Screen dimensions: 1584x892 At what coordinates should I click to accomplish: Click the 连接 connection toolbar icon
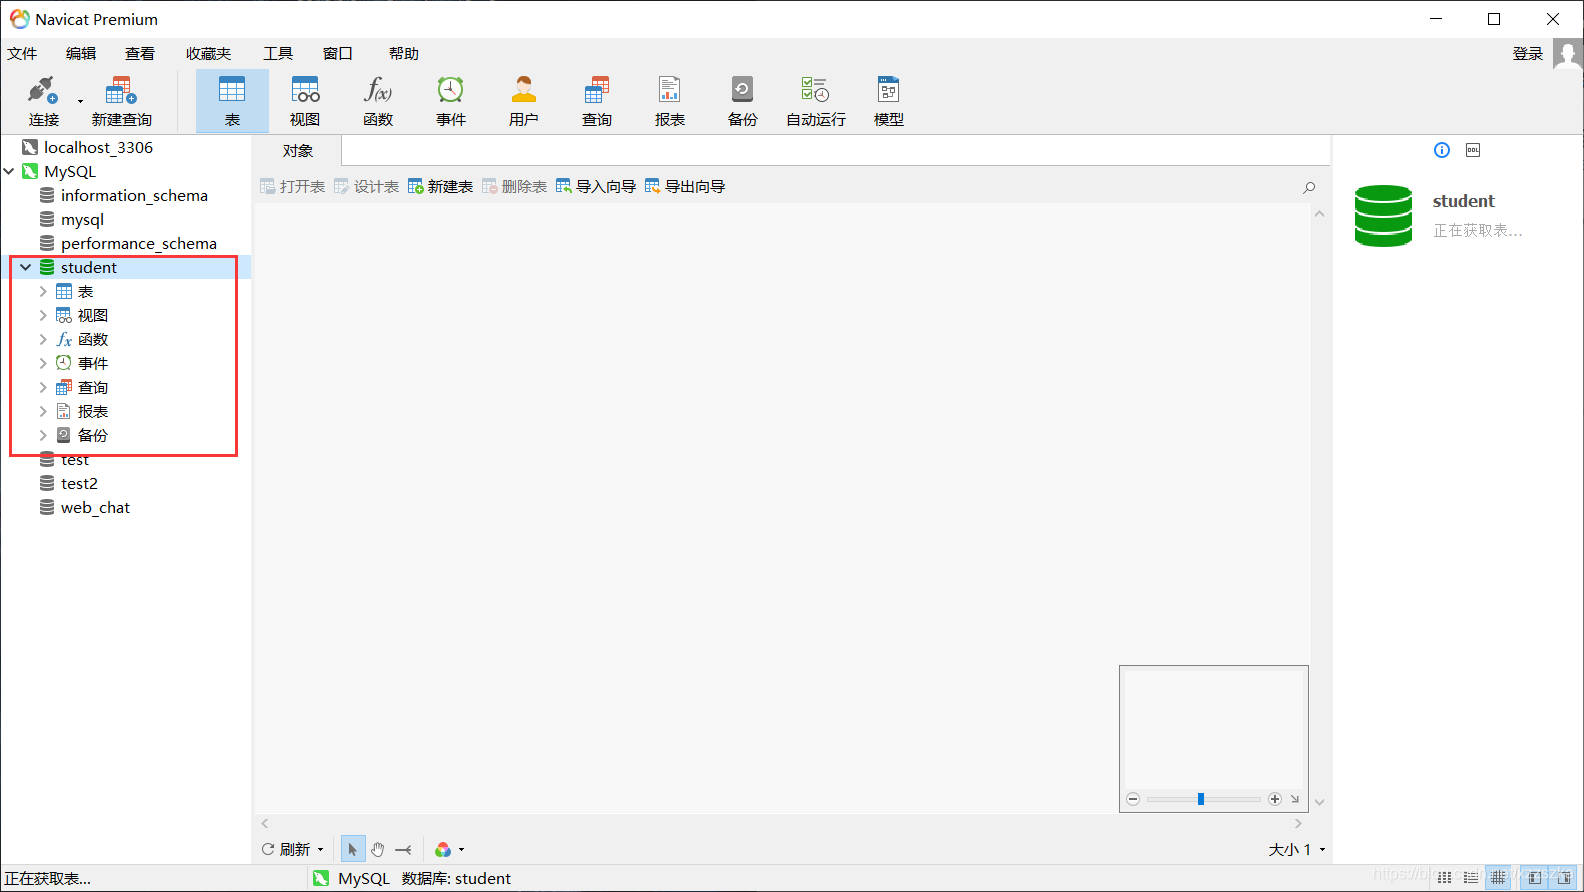pyautogui.click(x=43, y=101)
